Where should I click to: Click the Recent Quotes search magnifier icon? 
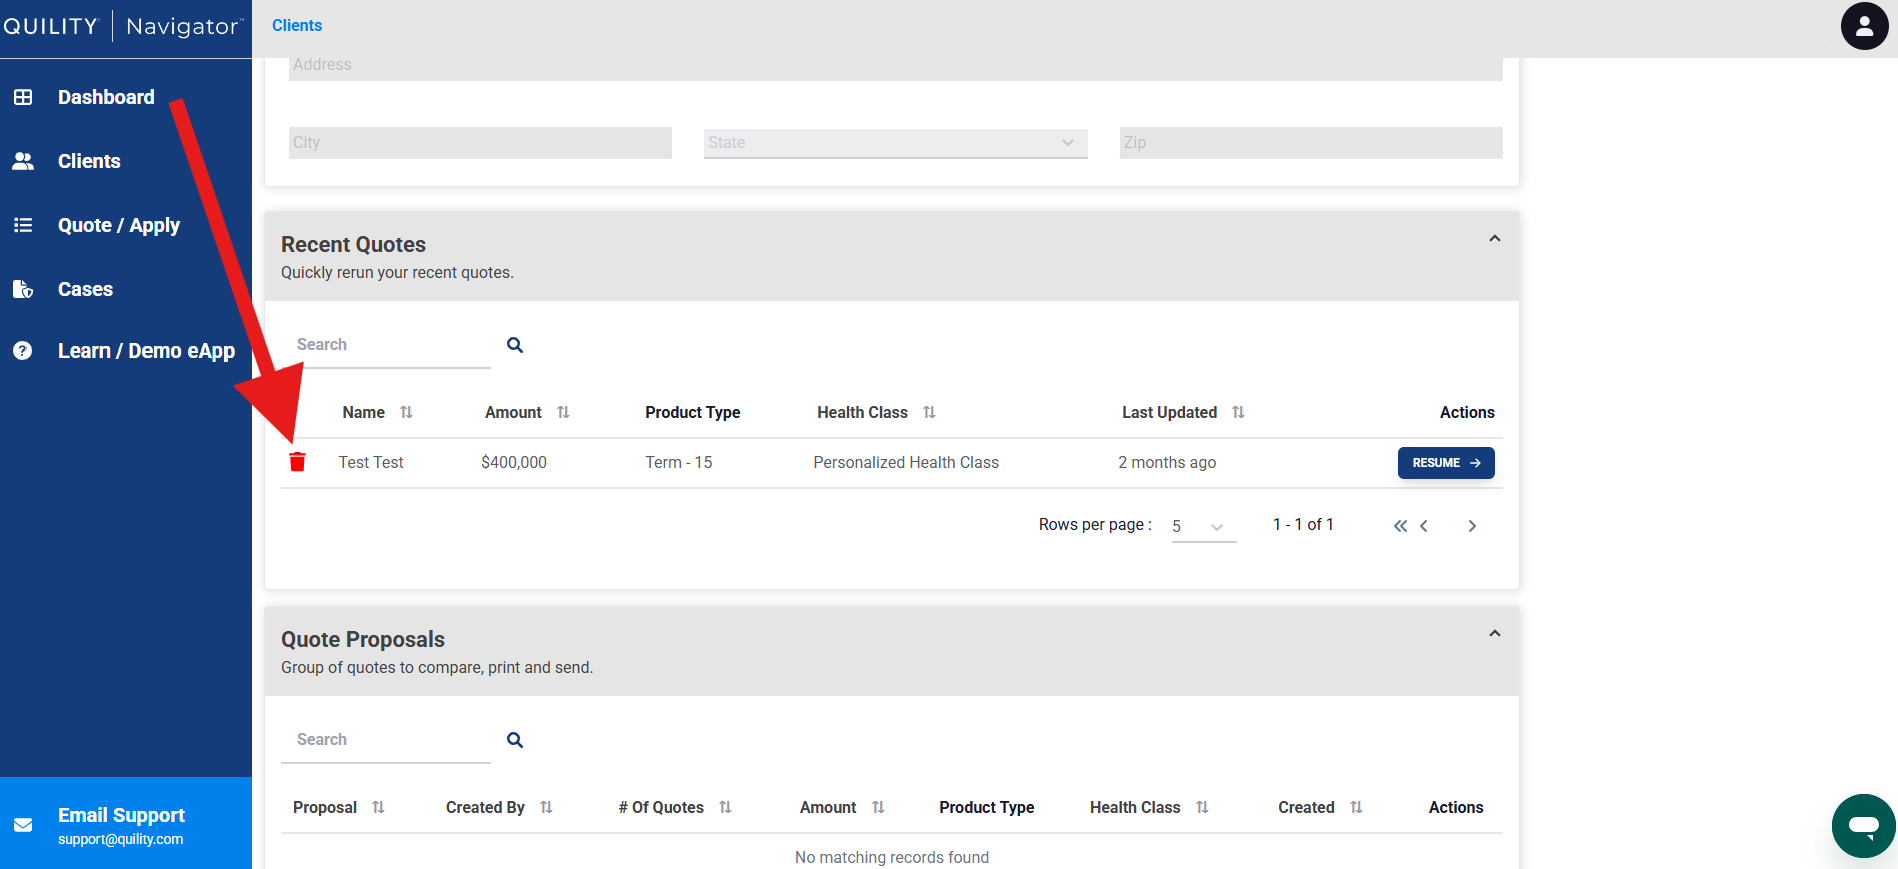pyautogui.click(x=515, y=345)
